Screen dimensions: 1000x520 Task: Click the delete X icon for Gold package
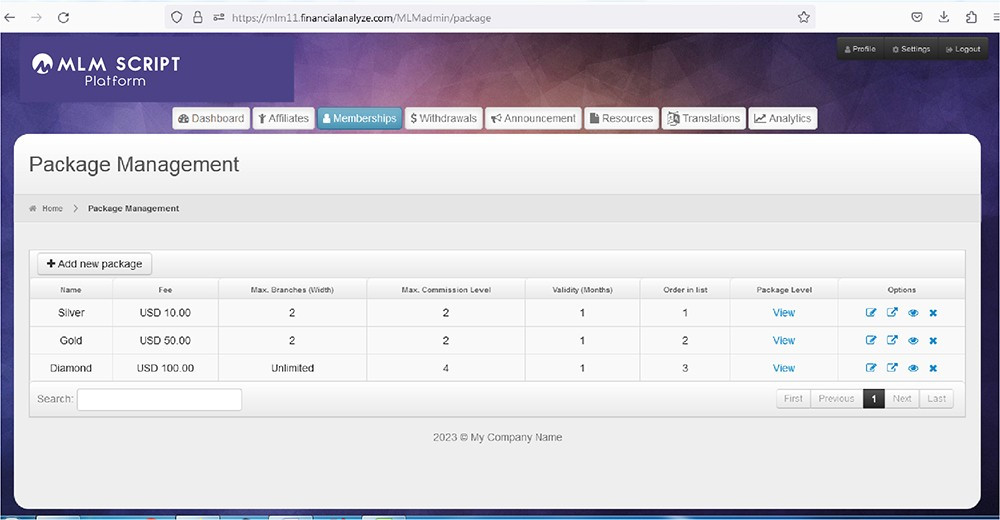[933, 341]
